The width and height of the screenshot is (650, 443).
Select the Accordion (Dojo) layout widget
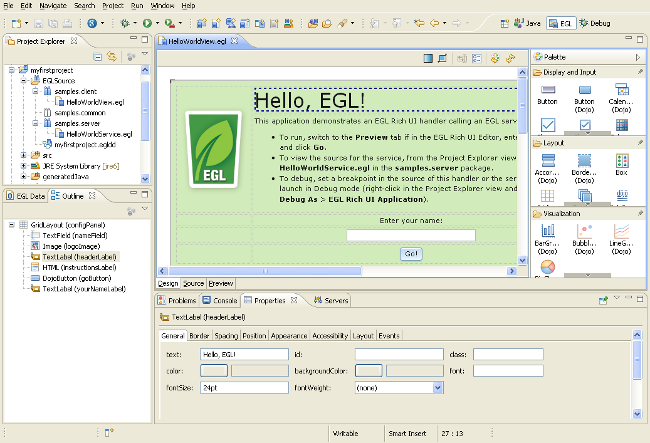tap(548, 169)
